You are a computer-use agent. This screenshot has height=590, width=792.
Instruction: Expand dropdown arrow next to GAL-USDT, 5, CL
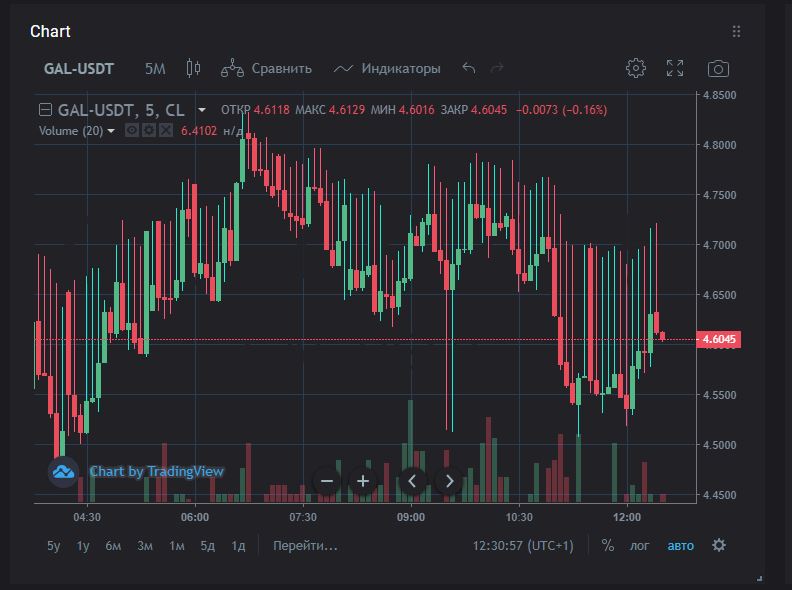202,109
